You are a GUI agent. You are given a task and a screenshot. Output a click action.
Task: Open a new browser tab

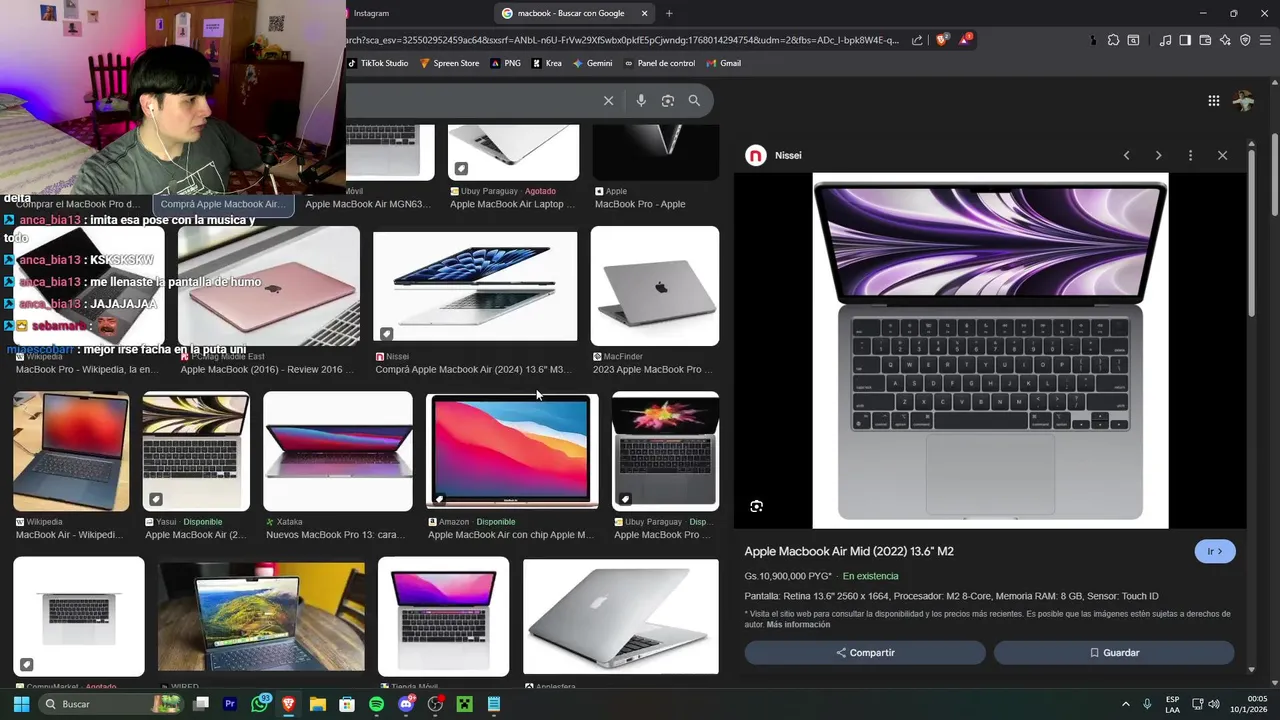669,13
